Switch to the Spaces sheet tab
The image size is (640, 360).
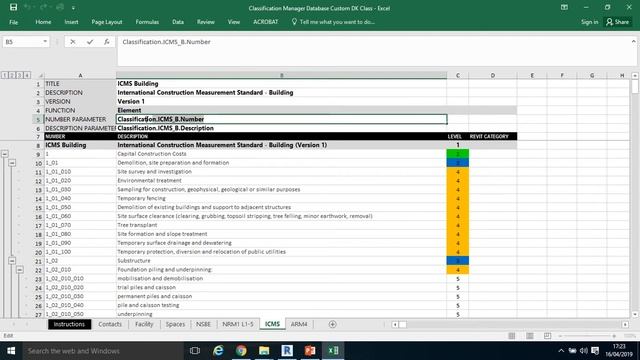pos(175,324)
